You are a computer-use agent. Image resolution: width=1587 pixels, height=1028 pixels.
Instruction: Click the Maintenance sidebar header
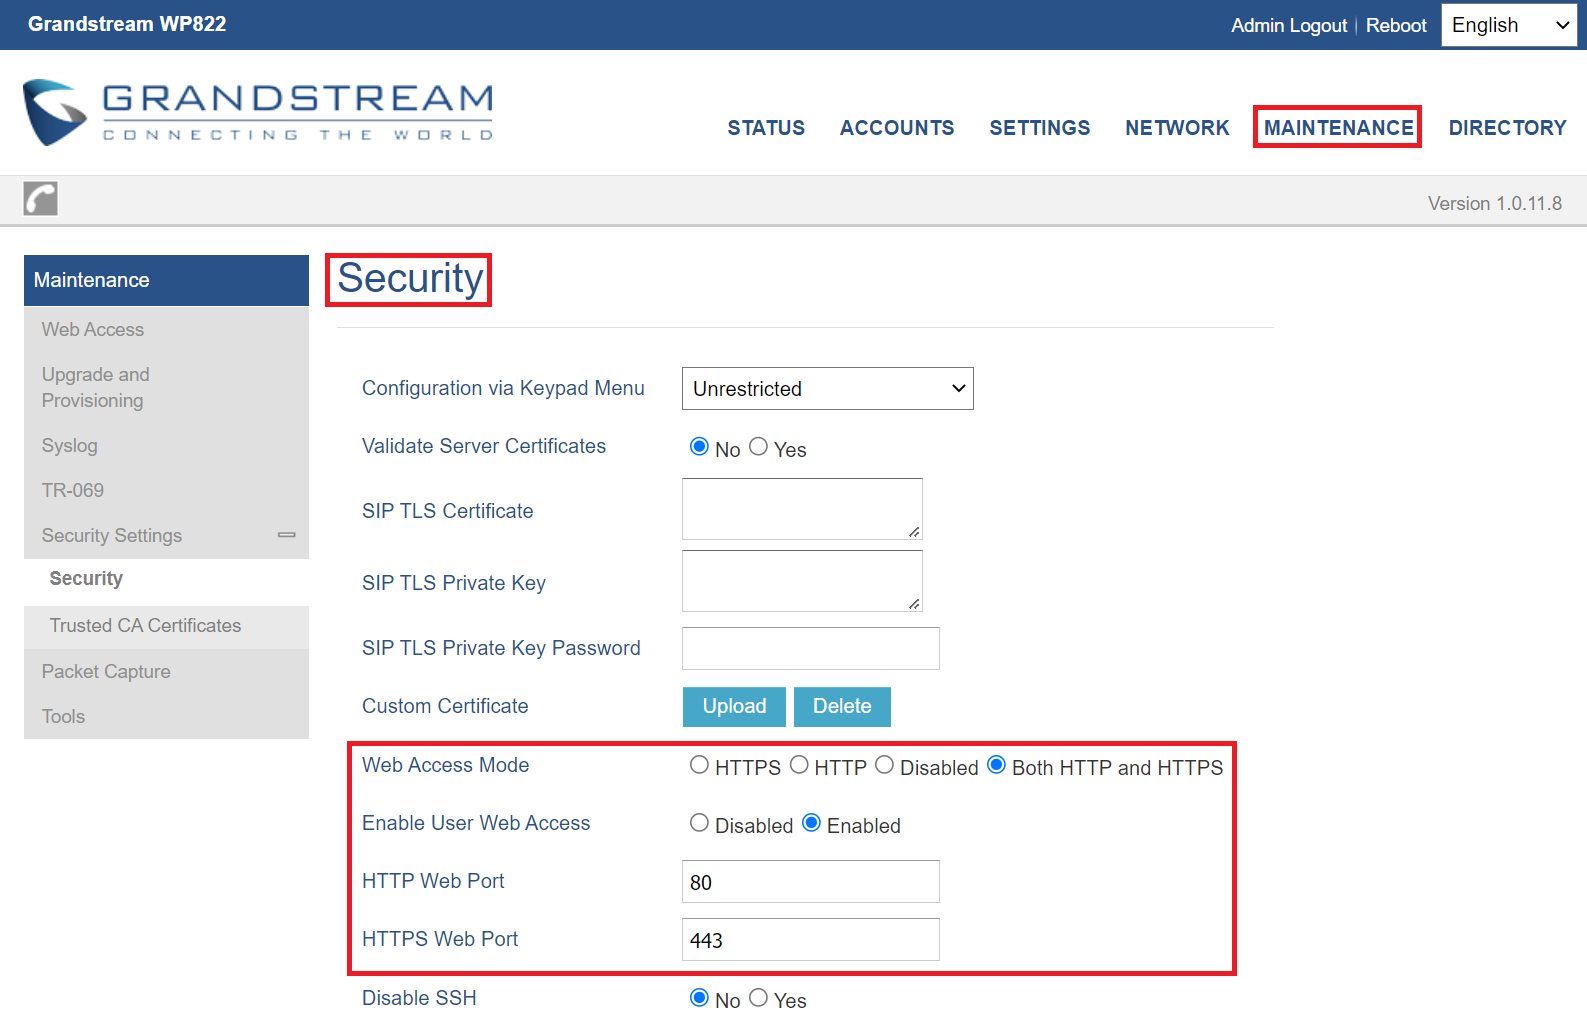(166, 280)
